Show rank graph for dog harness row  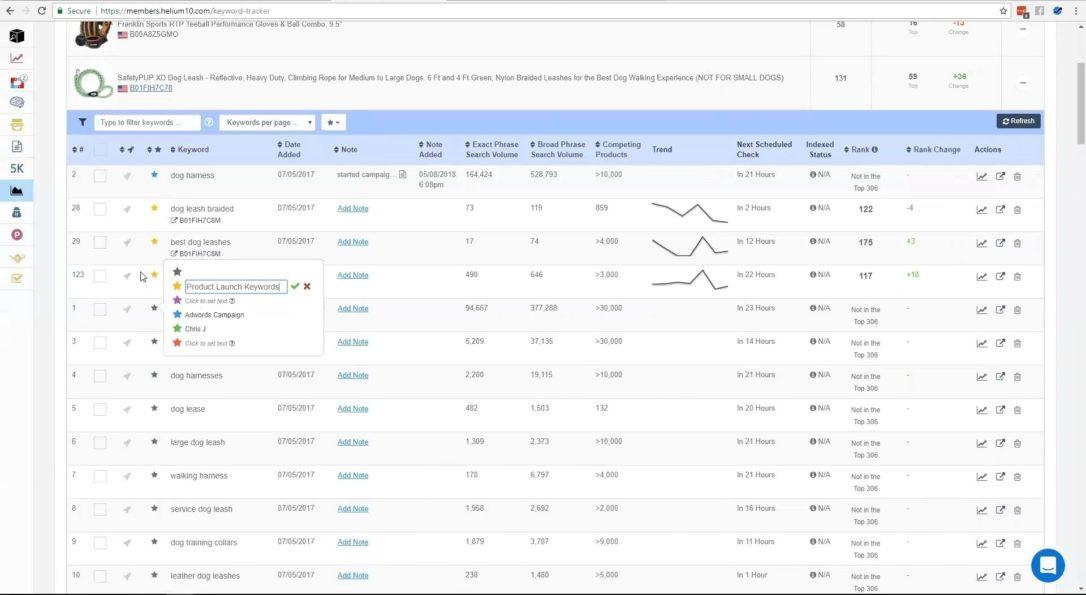click(x=981, y=177)
